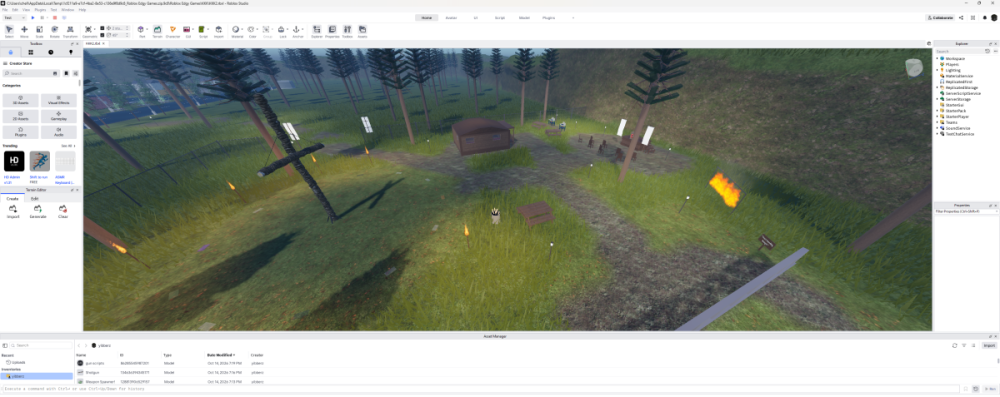Open the Terrain editor tool
Viewport: 1000px width, 397px height.
157,31
